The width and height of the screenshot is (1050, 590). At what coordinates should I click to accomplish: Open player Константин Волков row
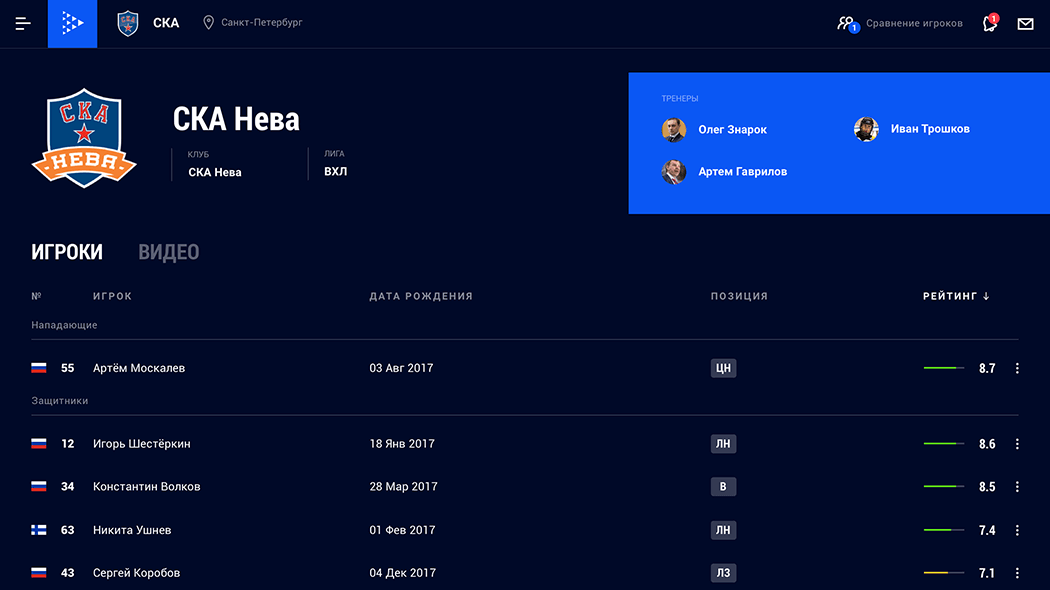click(146, 487)
